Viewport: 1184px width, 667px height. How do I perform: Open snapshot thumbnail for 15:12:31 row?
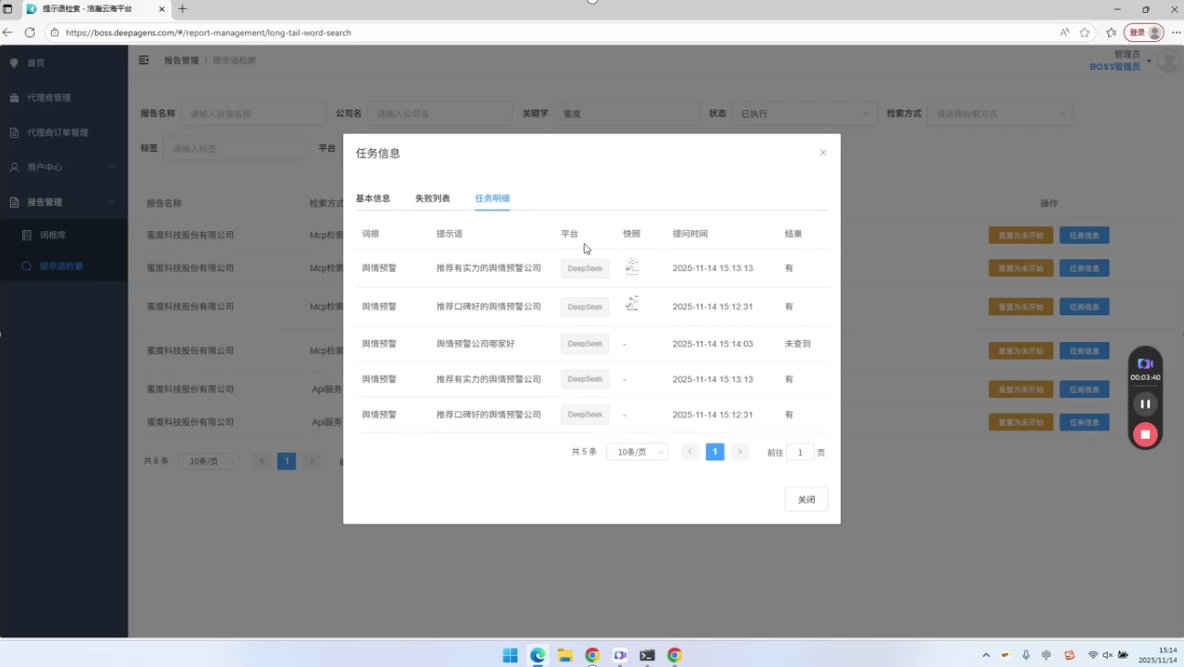tap(632, 304)
